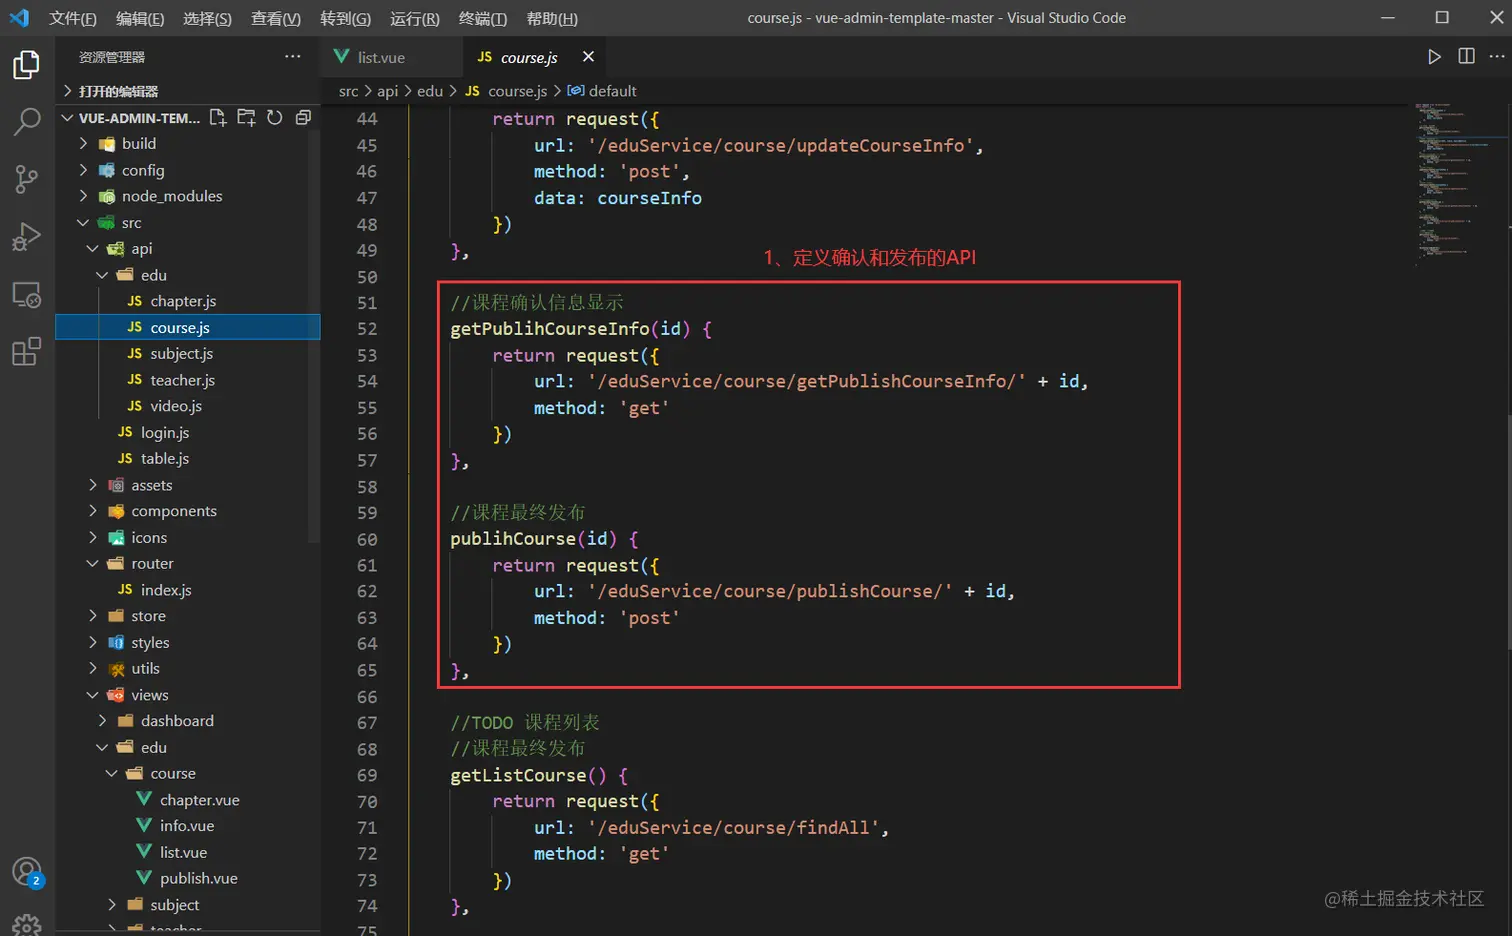Open the 选择(S) menu
The width and height of the screenshot is (1512, 936).
point(207,18)
